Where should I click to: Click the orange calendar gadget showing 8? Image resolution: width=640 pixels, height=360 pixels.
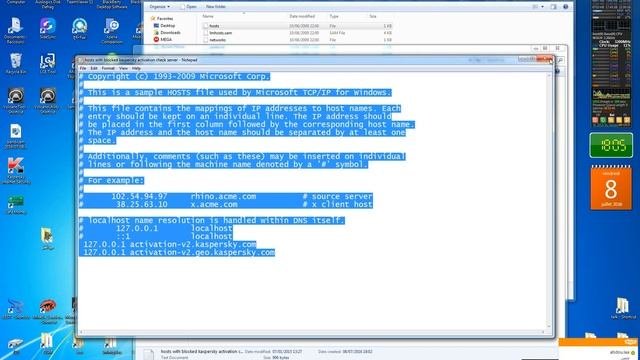click(x=611, y=188)
